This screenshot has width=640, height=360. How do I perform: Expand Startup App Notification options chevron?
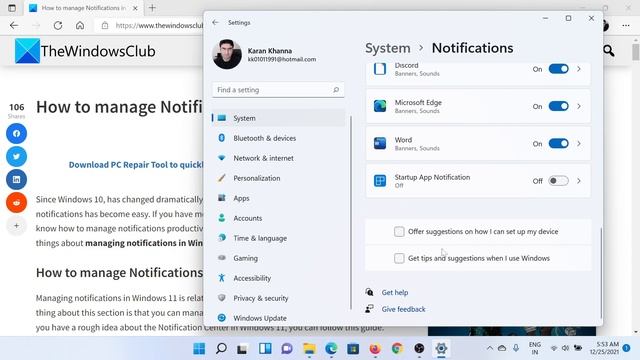(x=579, y=181)
